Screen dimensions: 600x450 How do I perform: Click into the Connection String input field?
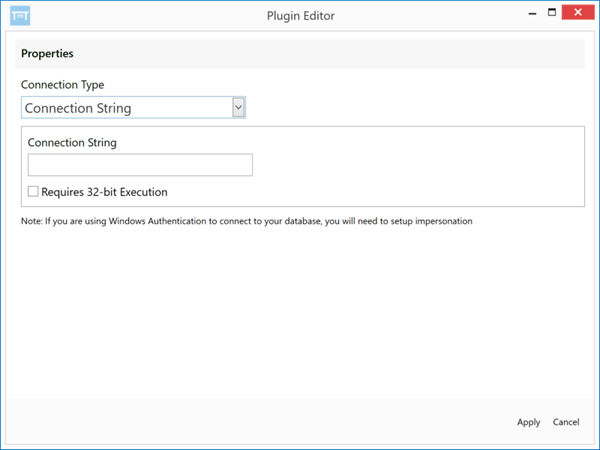tap(140, 165)
